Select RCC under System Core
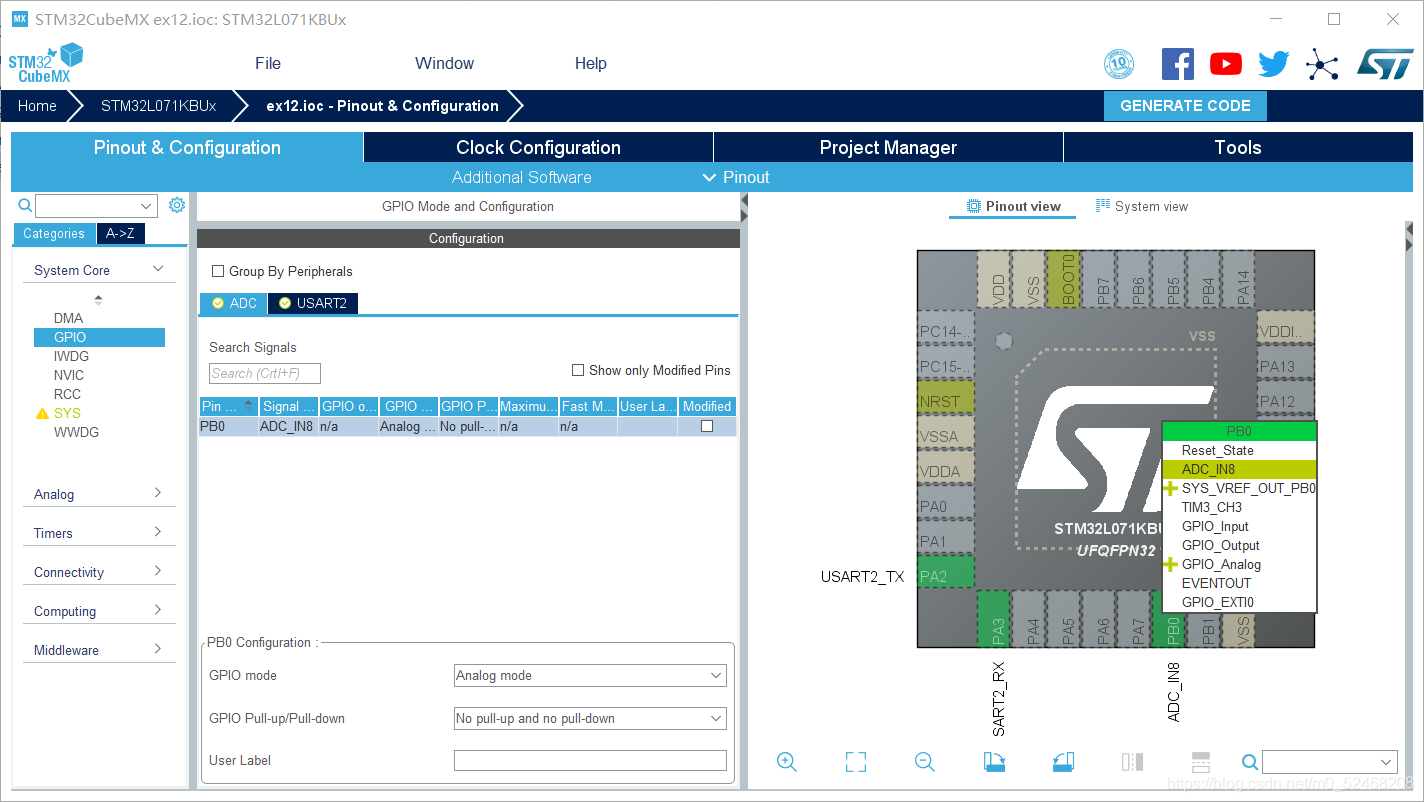The width and height of the screenshot is (1424, 802). pyautogui.click(x=67, y=394)
